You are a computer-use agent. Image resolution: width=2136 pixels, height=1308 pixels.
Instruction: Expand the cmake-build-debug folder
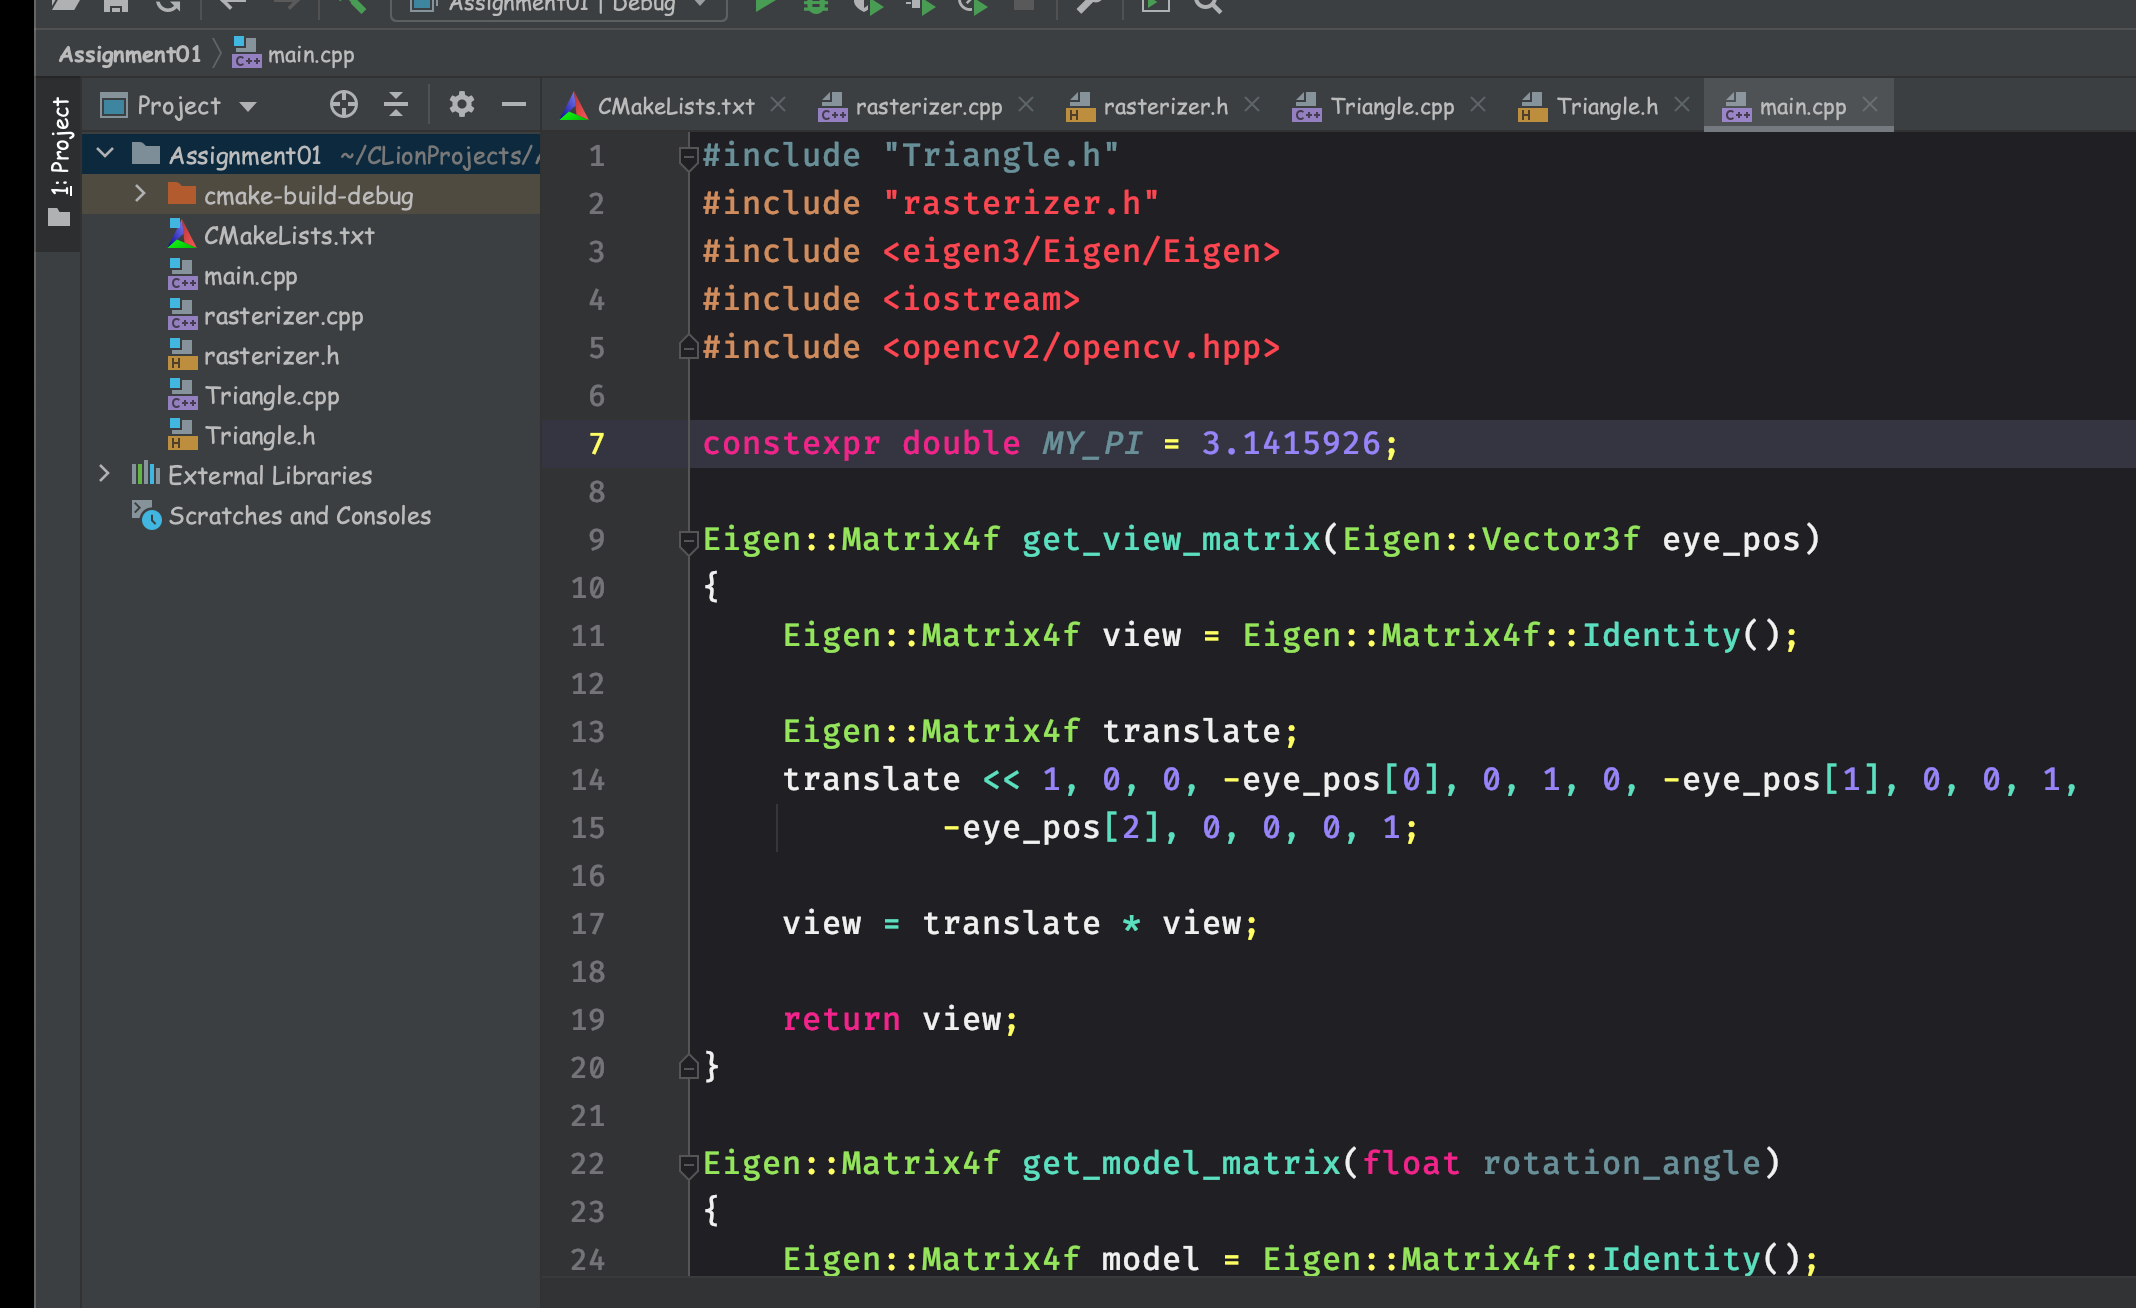tap(140, 195)
